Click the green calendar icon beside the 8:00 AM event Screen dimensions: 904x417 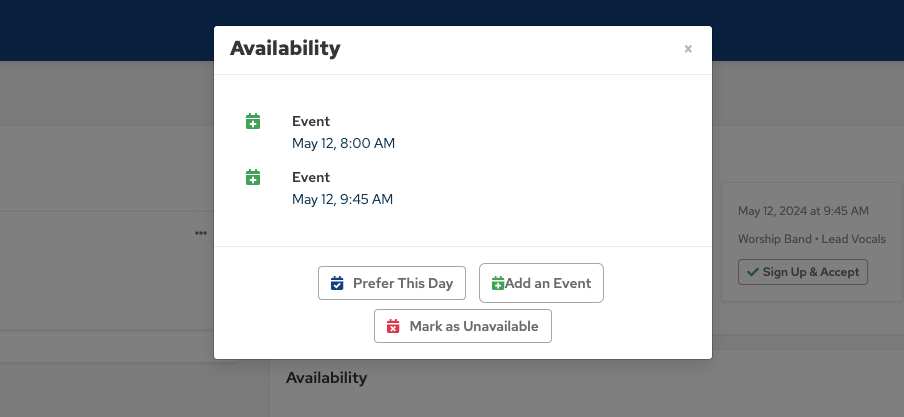click(253, 122)
